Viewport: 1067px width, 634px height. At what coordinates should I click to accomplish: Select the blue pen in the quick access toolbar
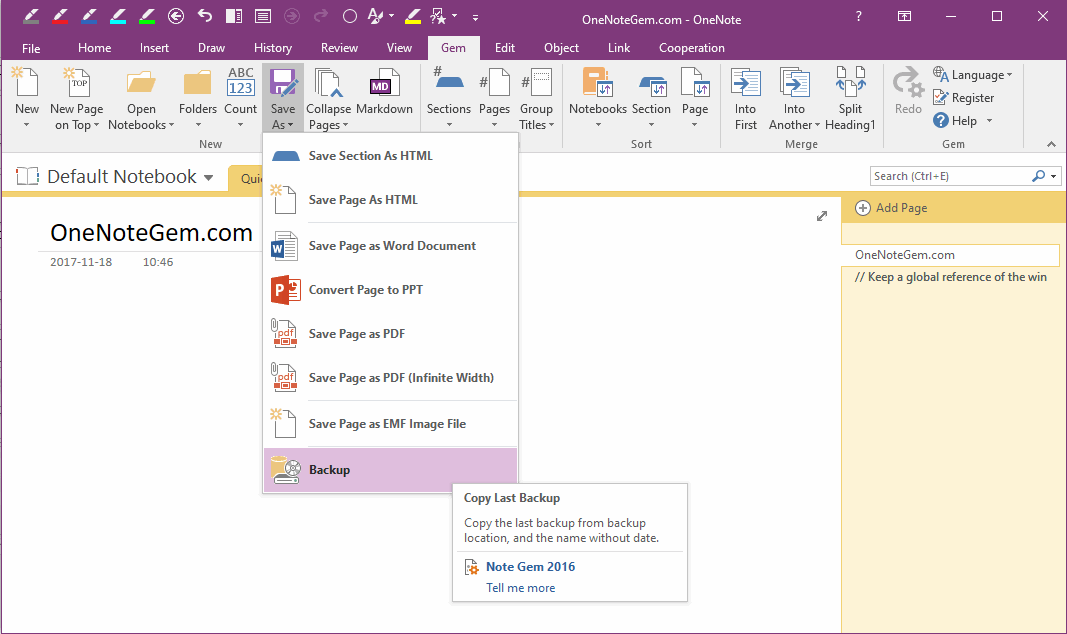point(88,16)
